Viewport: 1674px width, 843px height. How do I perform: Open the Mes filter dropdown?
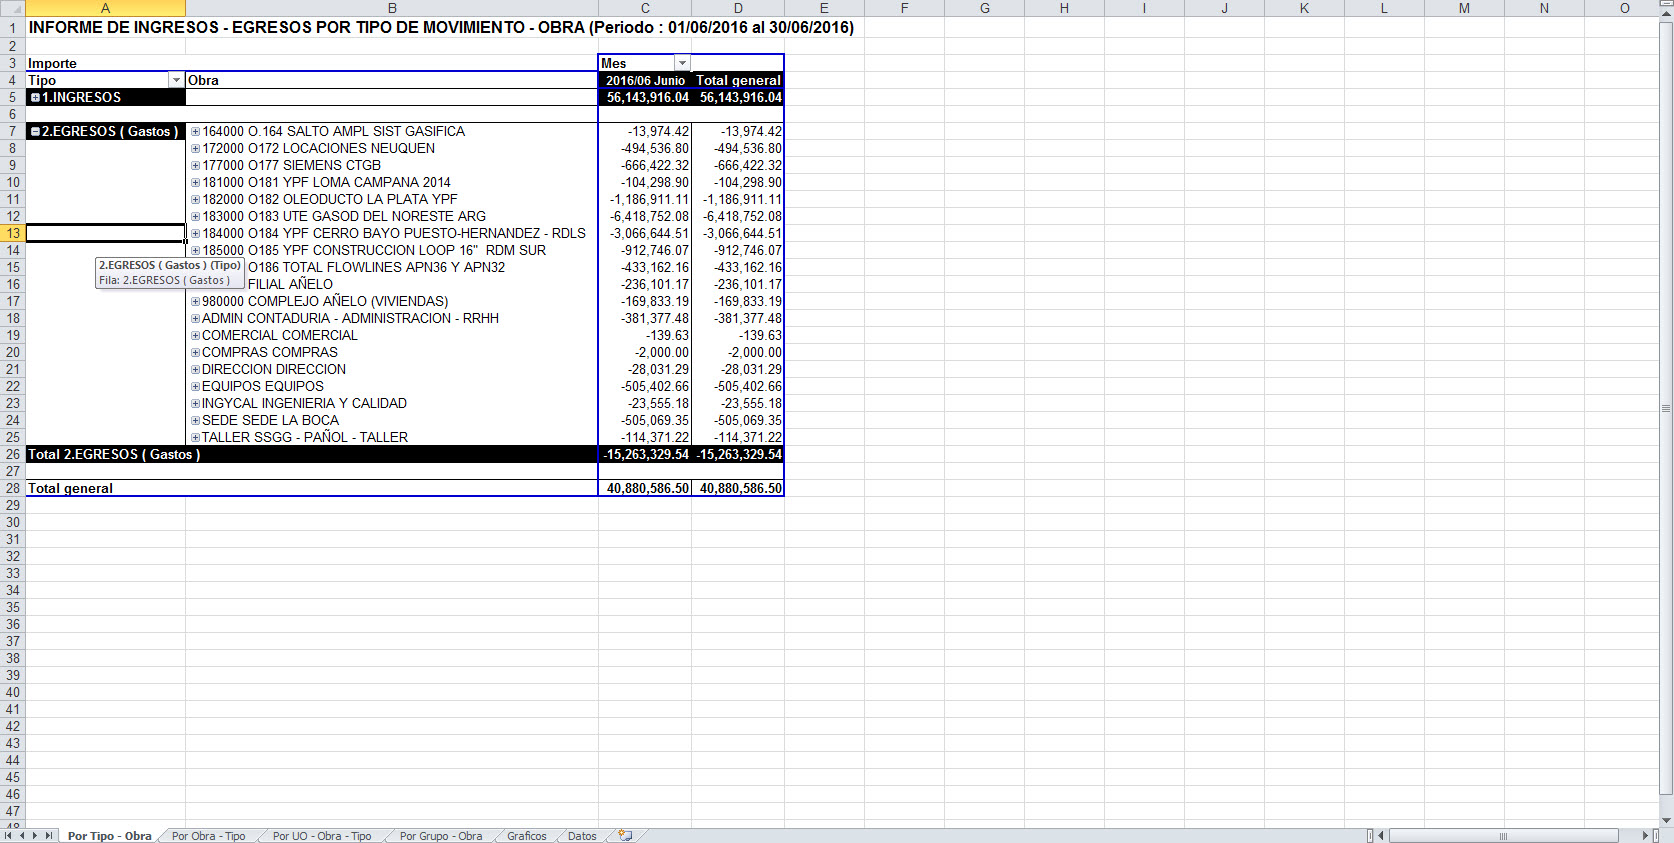pyautogui.click(x=682, y=63)
